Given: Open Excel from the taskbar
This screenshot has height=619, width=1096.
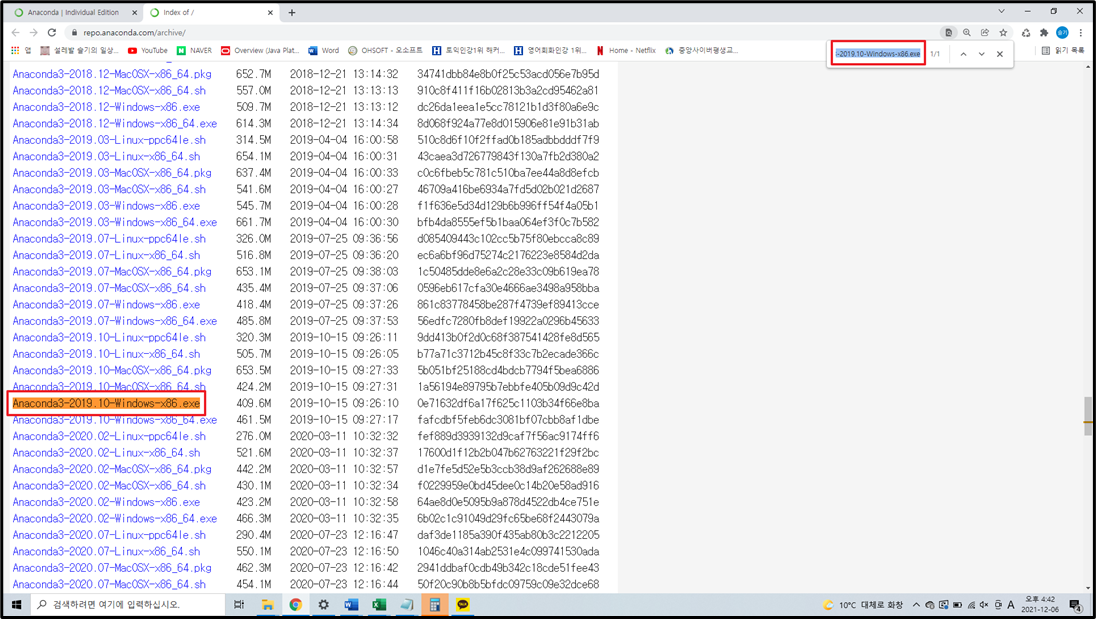Looking at the screenshot, I should tap(379, 604).
